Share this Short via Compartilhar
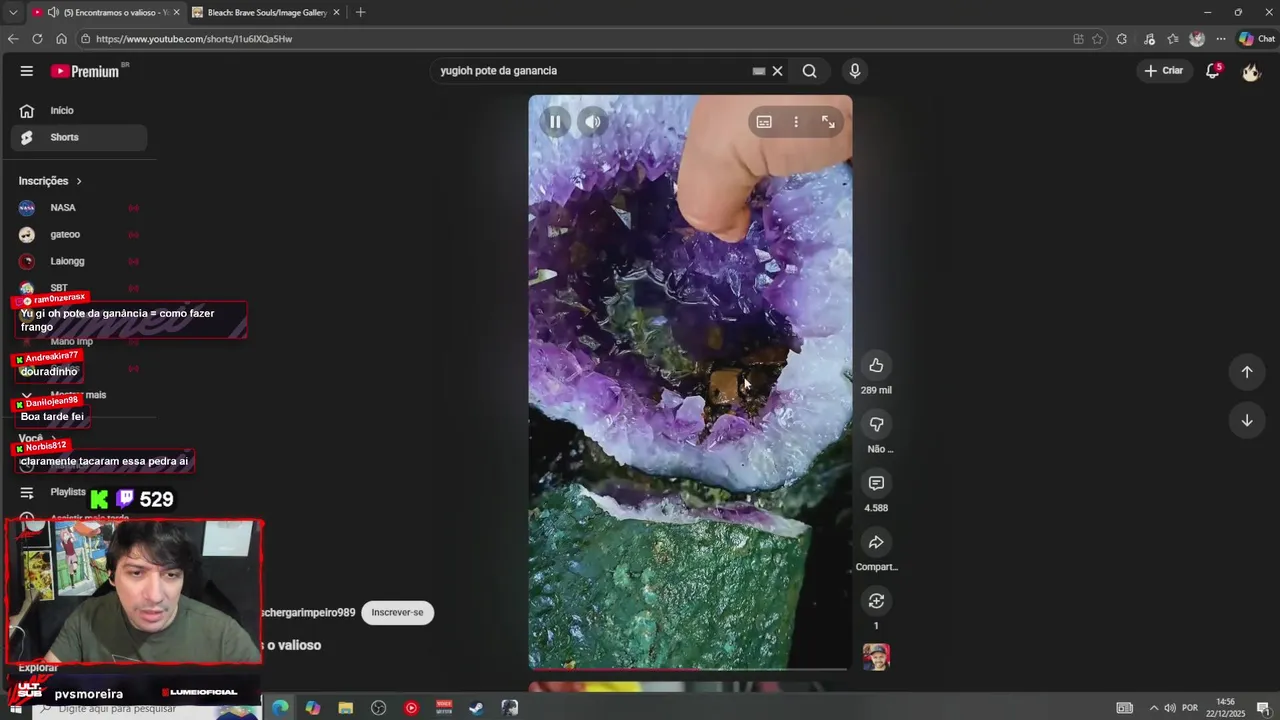The width and height of the screenshot is (1280, 720). (x=876, y=542)
